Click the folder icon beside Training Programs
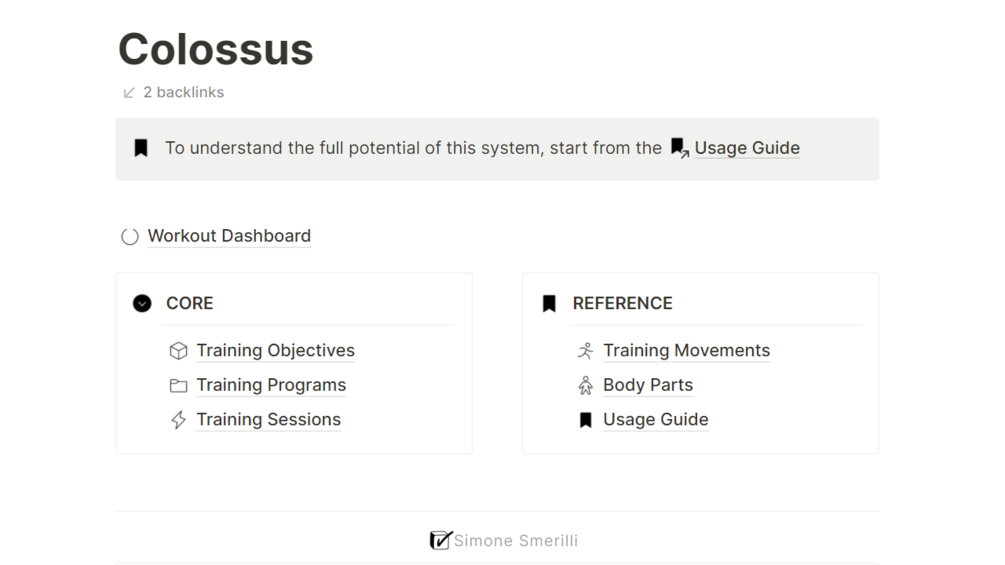The image size is (1005, 565). pyautogui.click(x=179, y=385)
